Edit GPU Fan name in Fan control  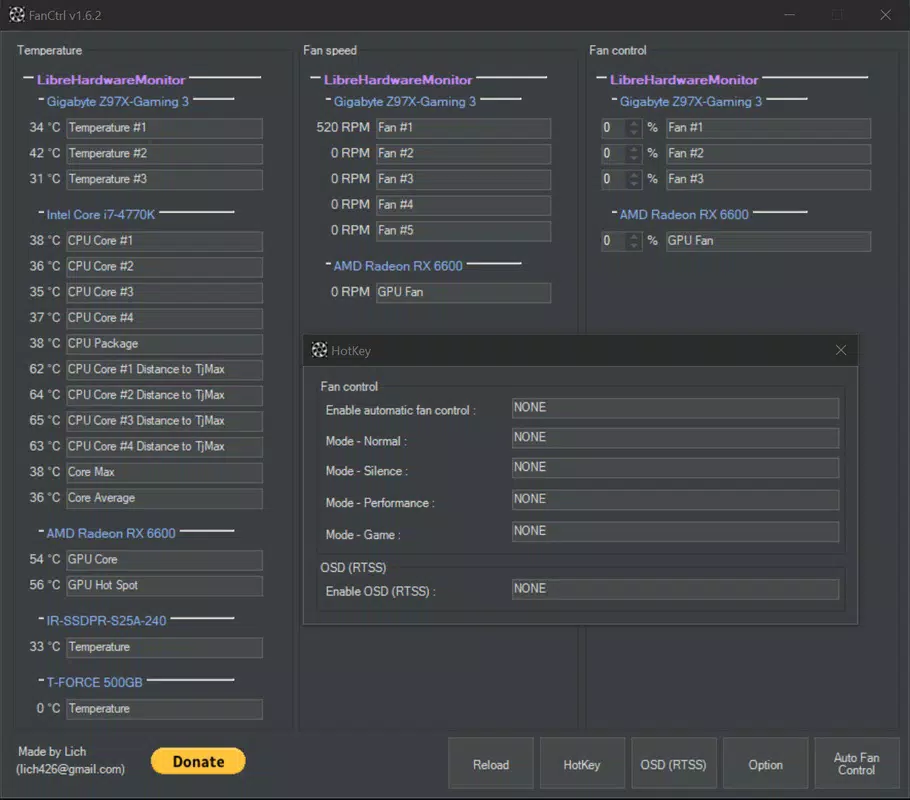click(x=768, y=242)
